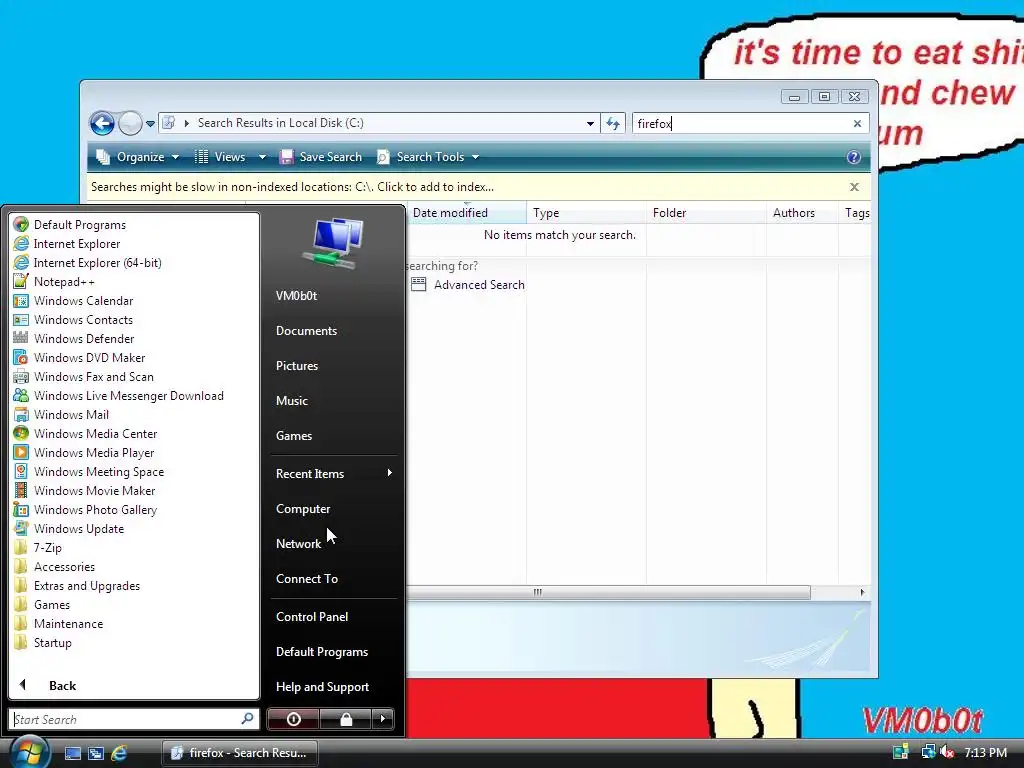Open the Recent Items submenu
The width and height of the screenshot is (1024, 768).
tap(334, 473)
